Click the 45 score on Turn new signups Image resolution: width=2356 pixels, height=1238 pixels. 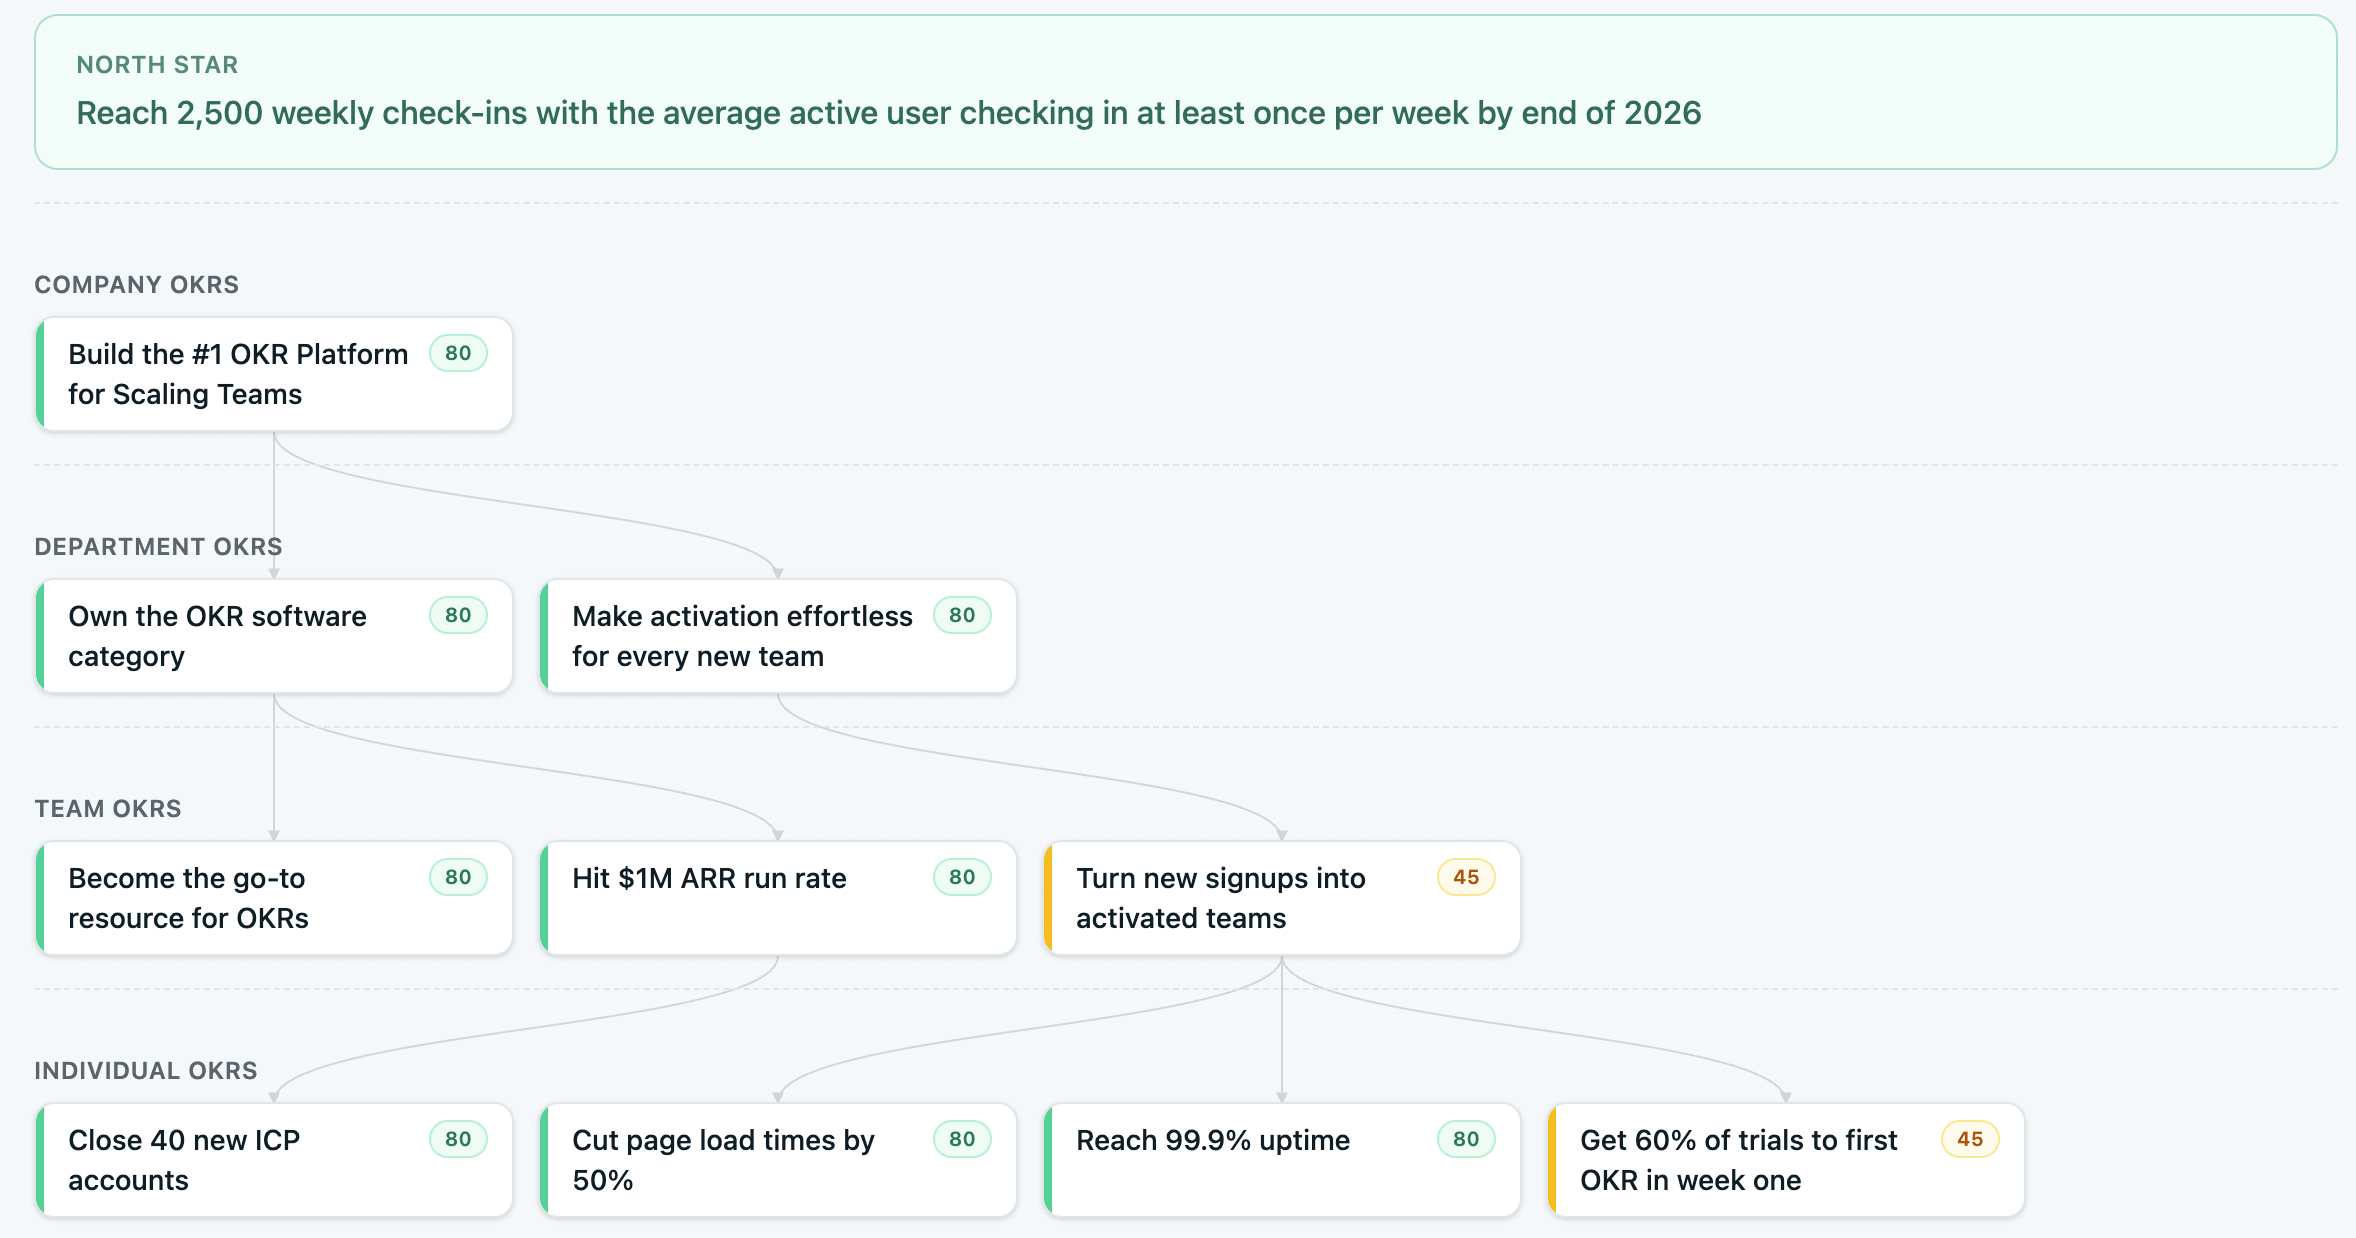click(1466, 877)
